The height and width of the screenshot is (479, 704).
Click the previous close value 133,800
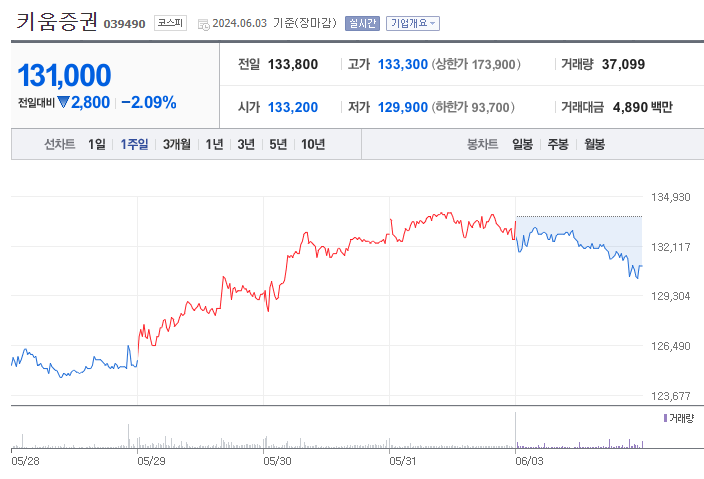coord(293,64)
